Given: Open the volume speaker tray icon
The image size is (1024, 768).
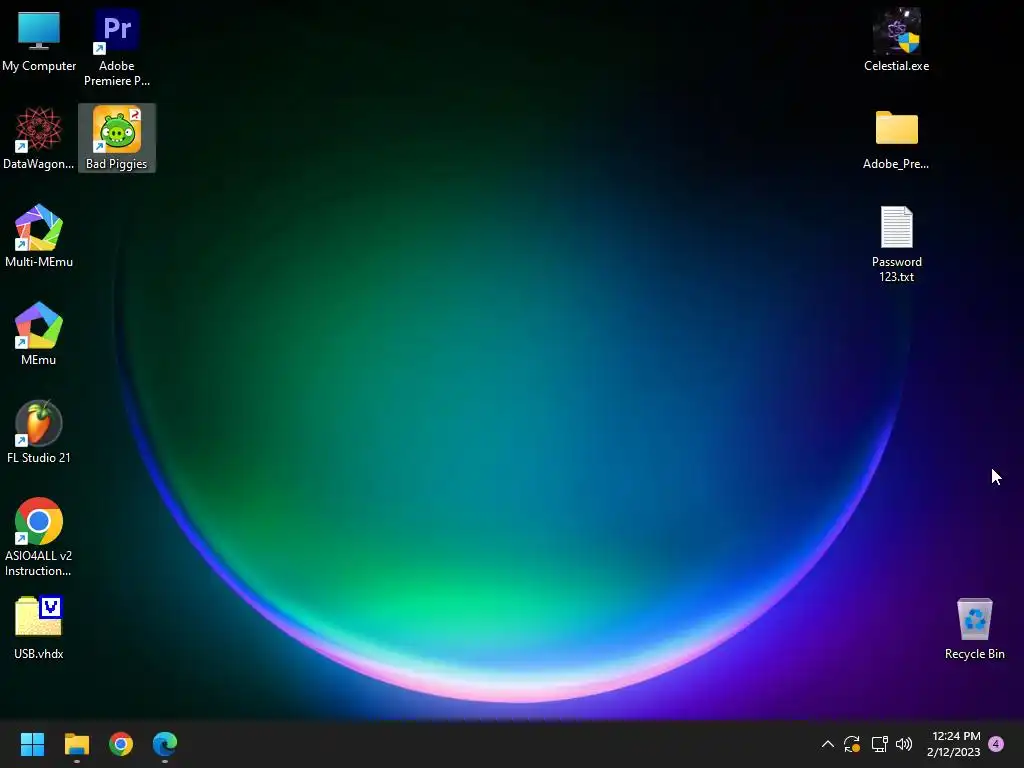Looking at the screenshot, I should pyautogui.click(x=904, y=744).
